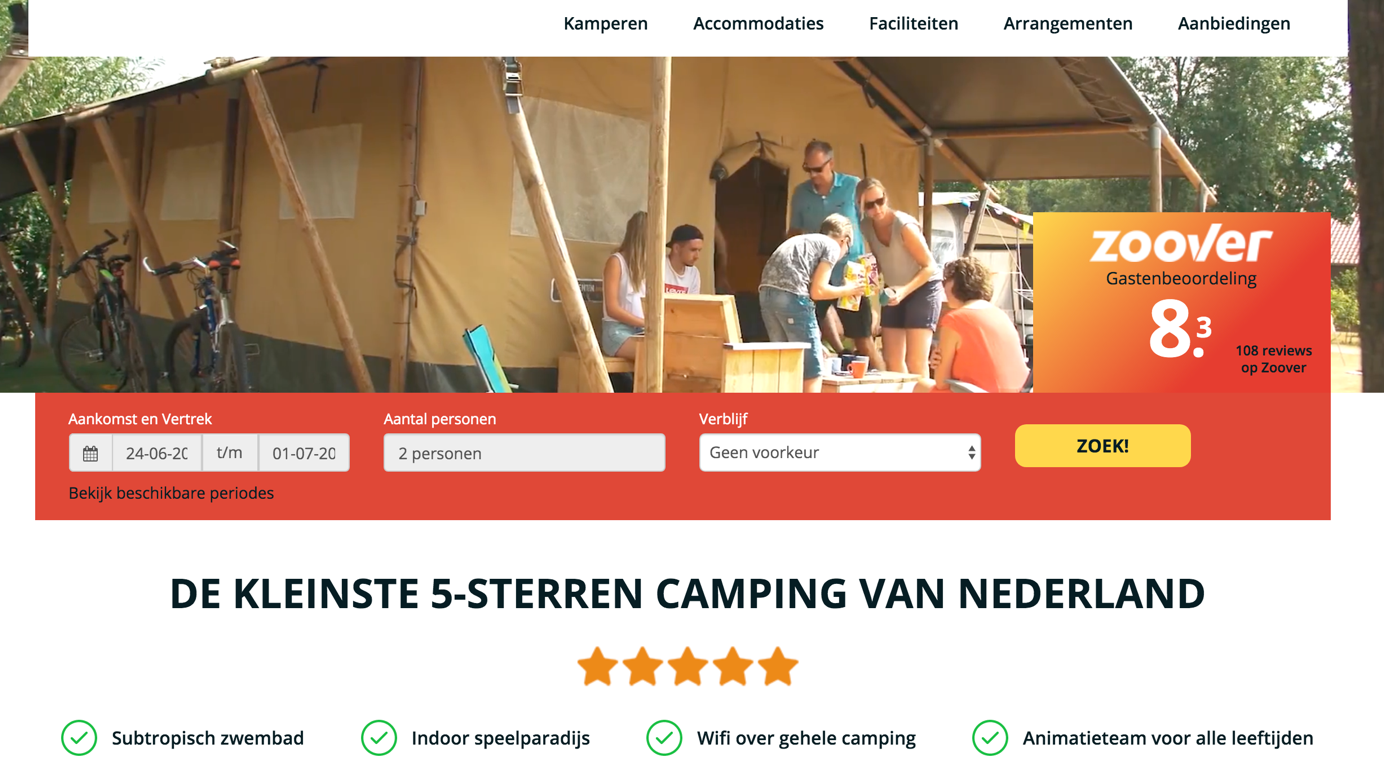Open the Accommodaties menu item
The width and height of the screenshot is (1384, 764).
pos(758,23)
